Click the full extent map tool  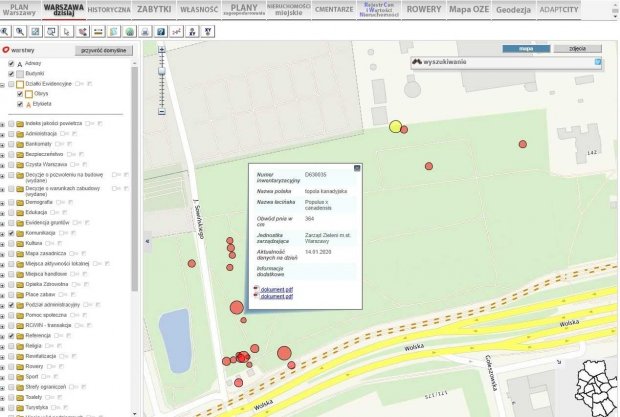tap(36, 32)
